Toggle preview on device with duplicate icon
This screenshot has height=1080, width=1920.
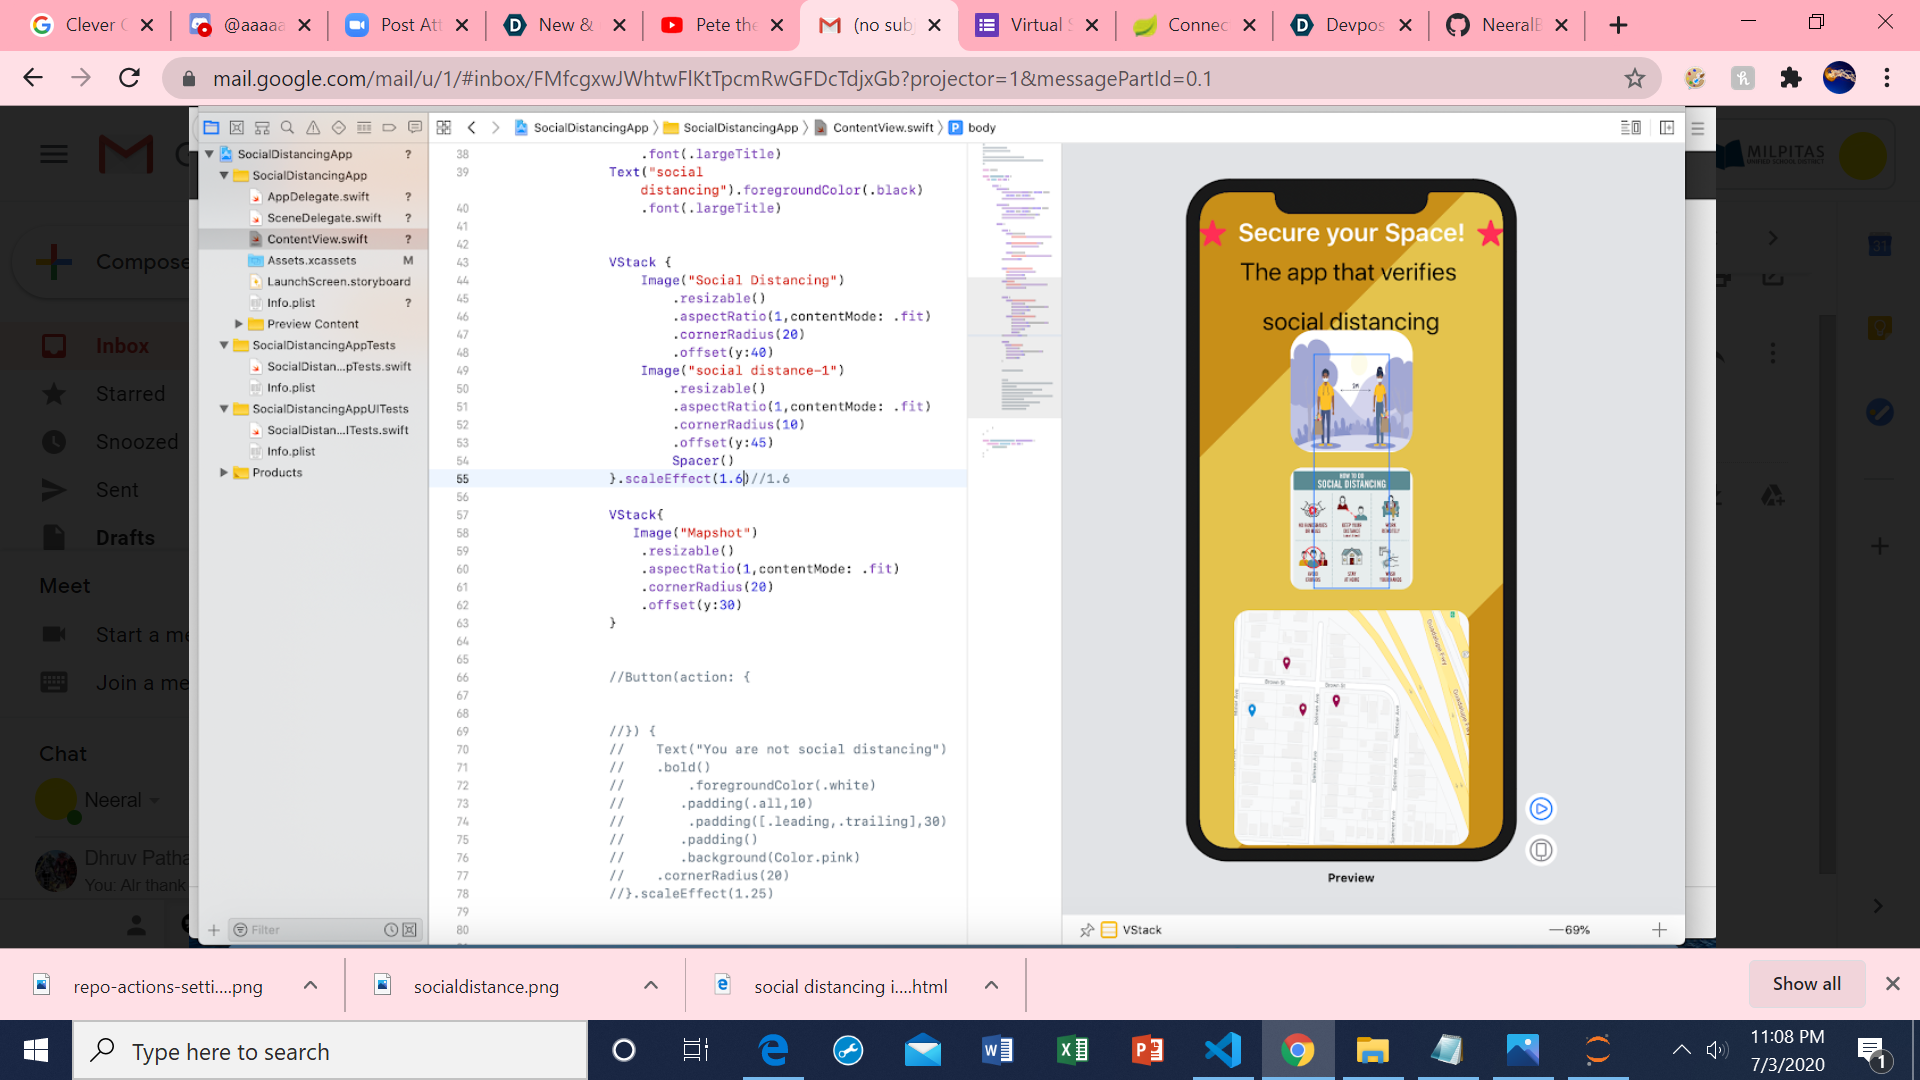tap(1540, 850)
